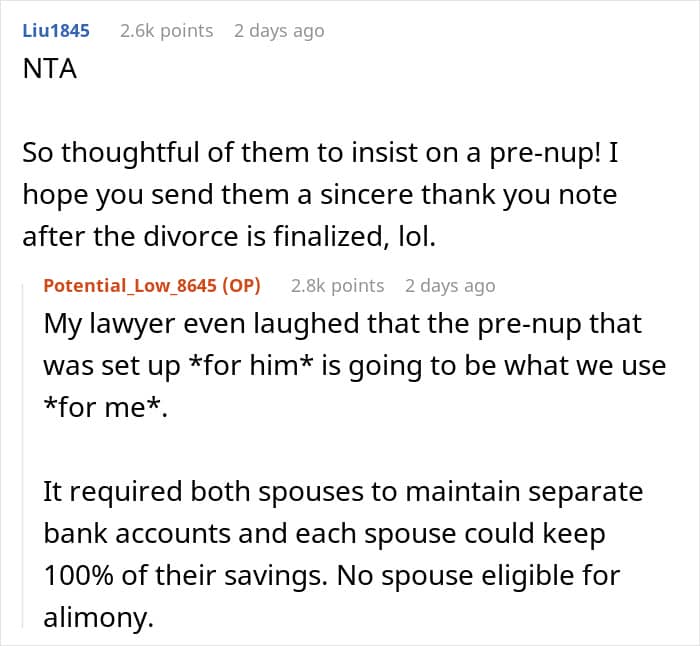Click the (OP) label
The height and width of the screenshot is (646, 700).
[240, 285]
